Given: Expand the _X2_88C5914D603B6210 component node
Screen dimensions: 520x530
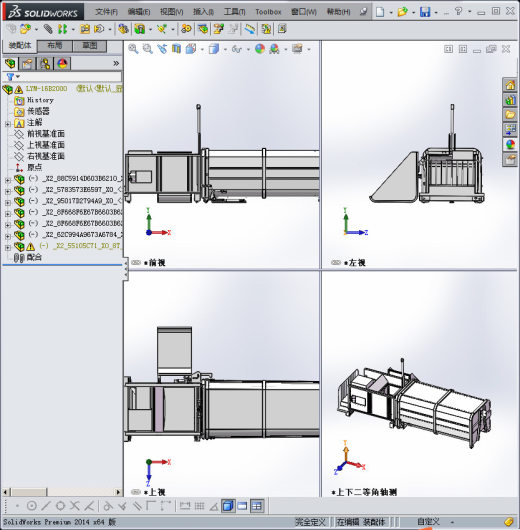Looking at the screenshot, I should coord(8,180).
